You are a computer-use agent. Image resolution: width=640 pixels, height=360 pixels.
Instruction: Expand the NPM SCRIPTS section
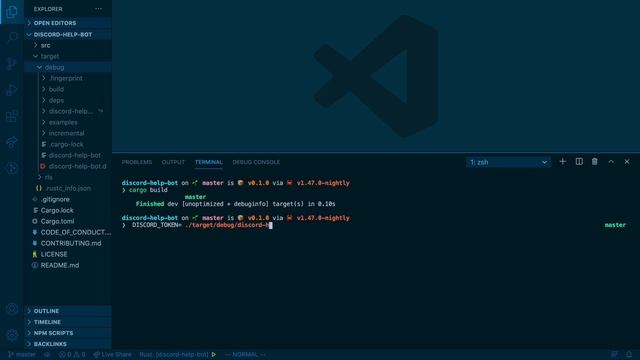point(68,333)
